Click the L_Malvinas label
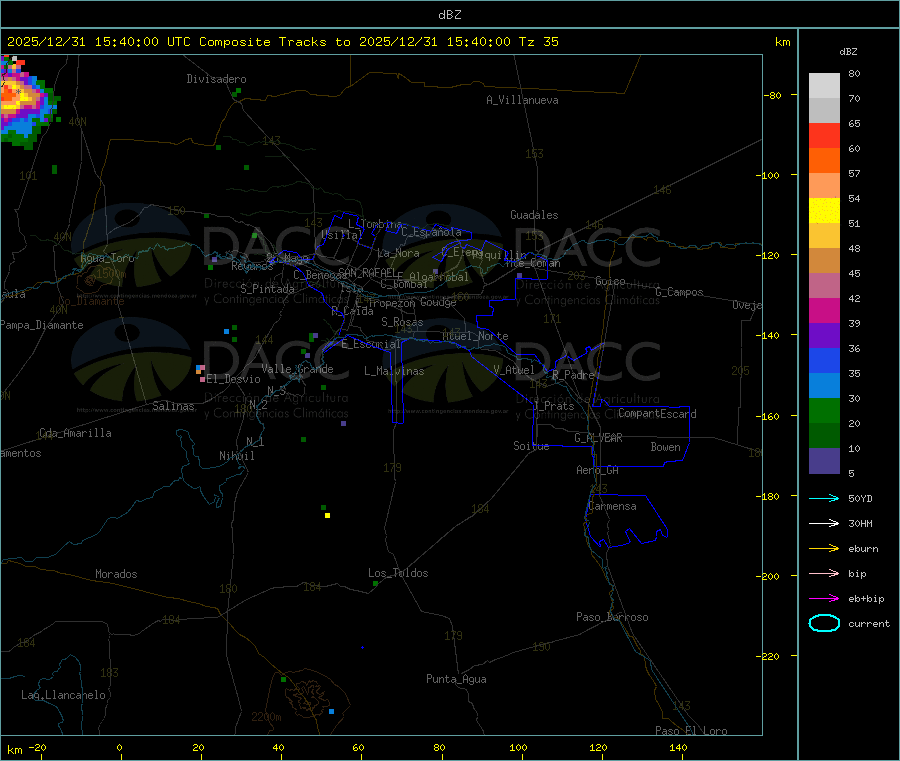Screen dimensions: 900x761 click(394, 371)
